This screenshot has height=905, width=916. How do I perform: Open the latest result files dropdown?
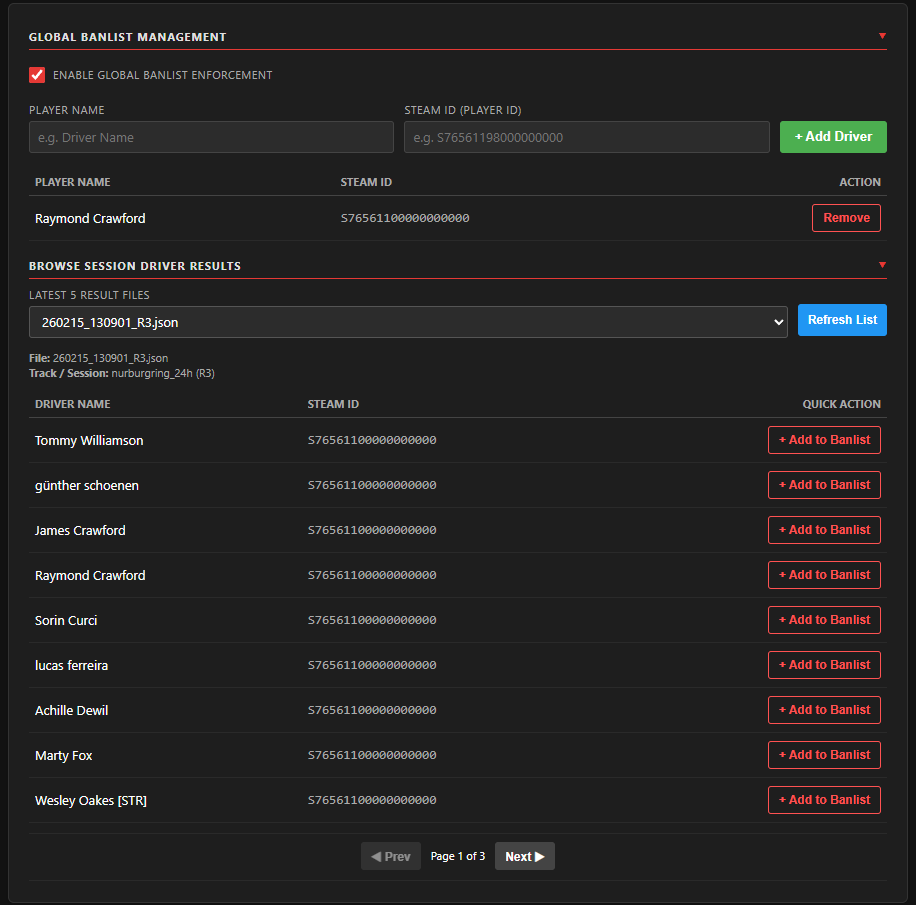[408, 322]
